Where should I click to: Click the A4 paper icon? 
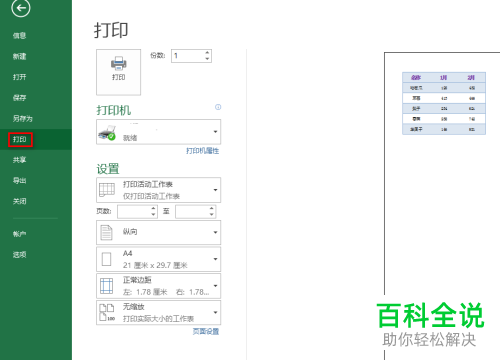point(106,259)
